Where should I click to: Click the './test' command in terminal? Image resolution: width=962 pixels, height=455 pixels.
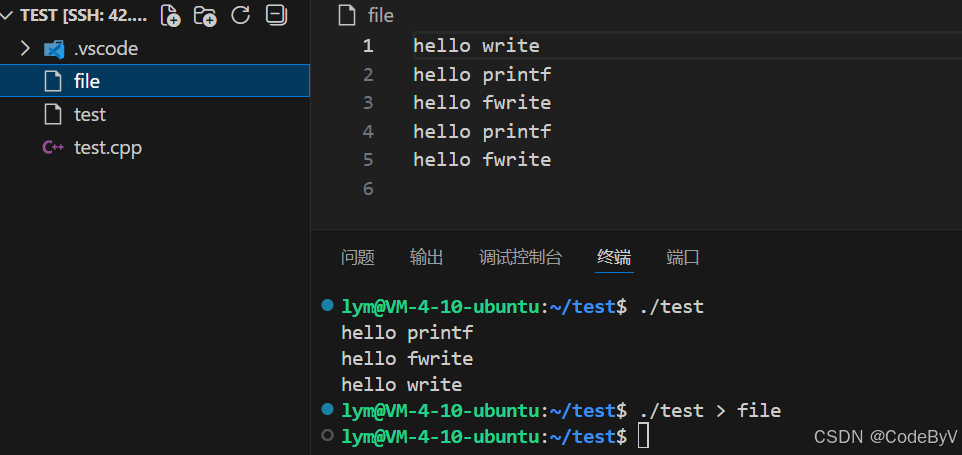point(671,306)
